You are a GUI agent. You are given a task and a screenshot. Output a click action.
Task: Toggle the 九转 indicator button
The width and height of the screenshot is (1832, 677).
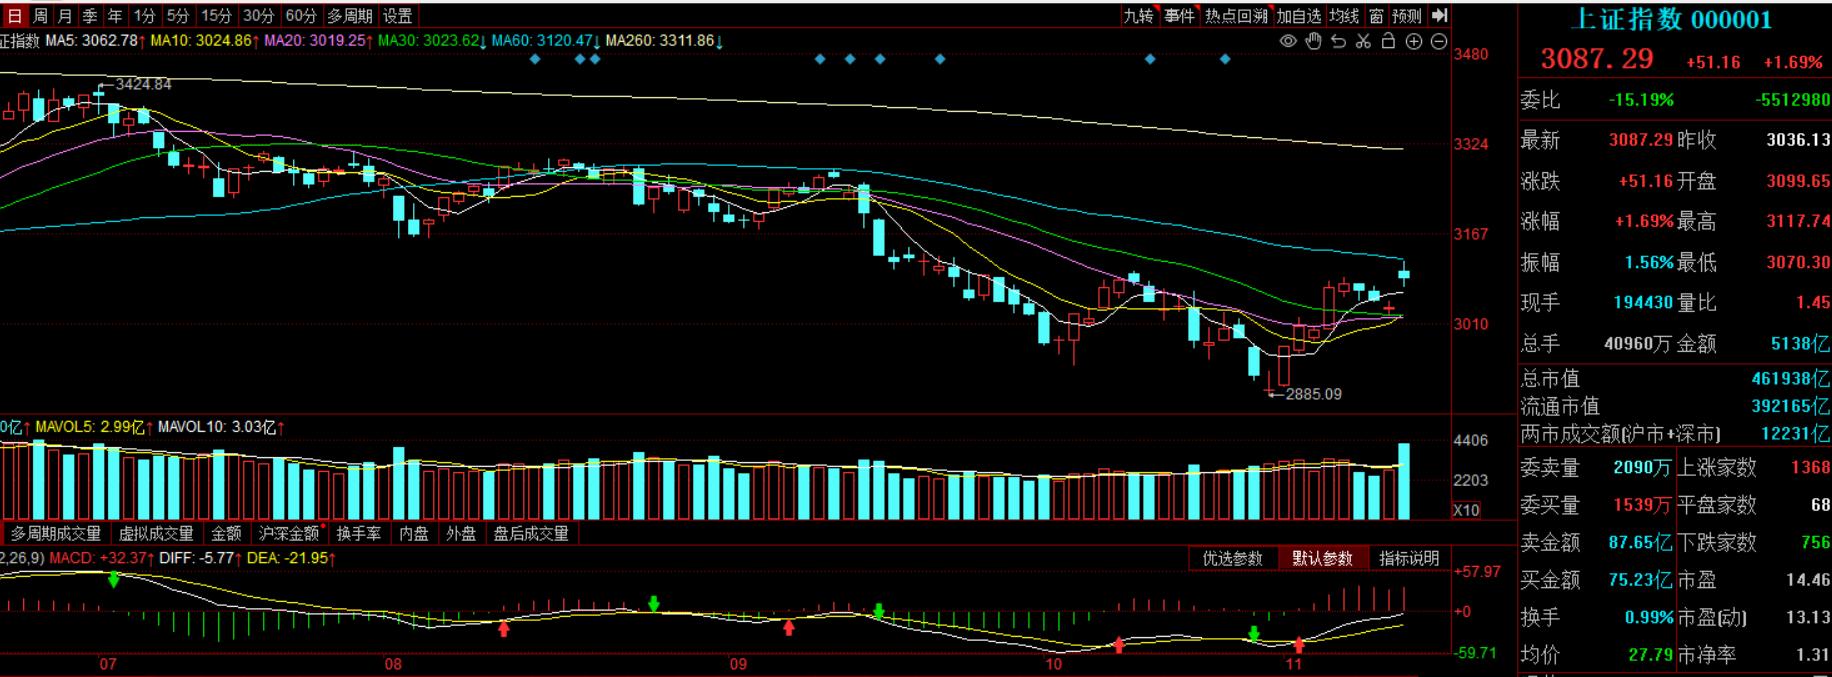pyautogui.click(x=1138, y=16)
